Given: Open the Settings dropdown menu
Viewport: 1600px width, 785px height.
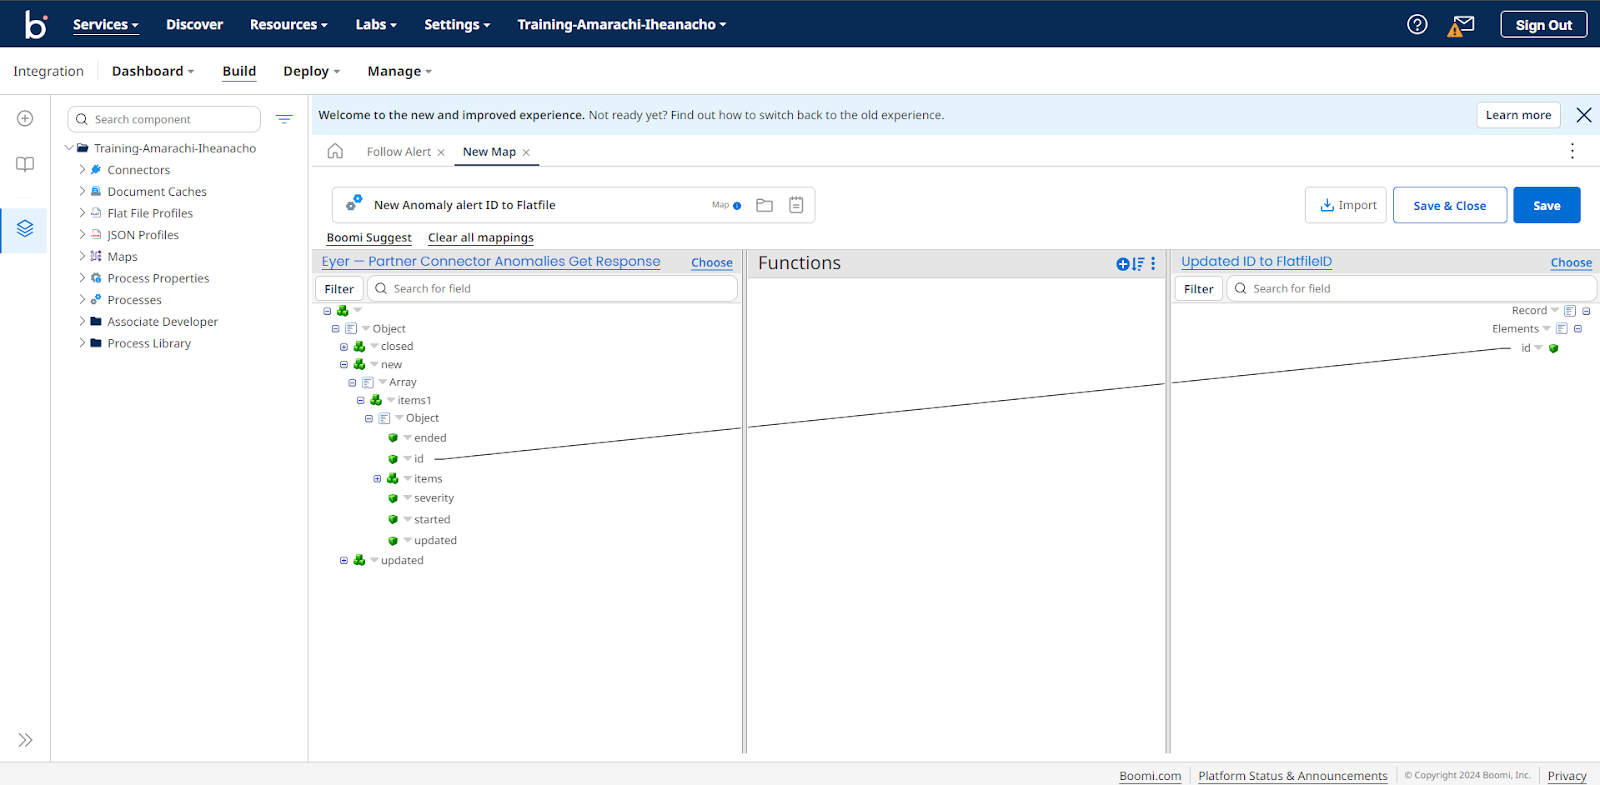Looking at the screenshot, I should point(457,24).
